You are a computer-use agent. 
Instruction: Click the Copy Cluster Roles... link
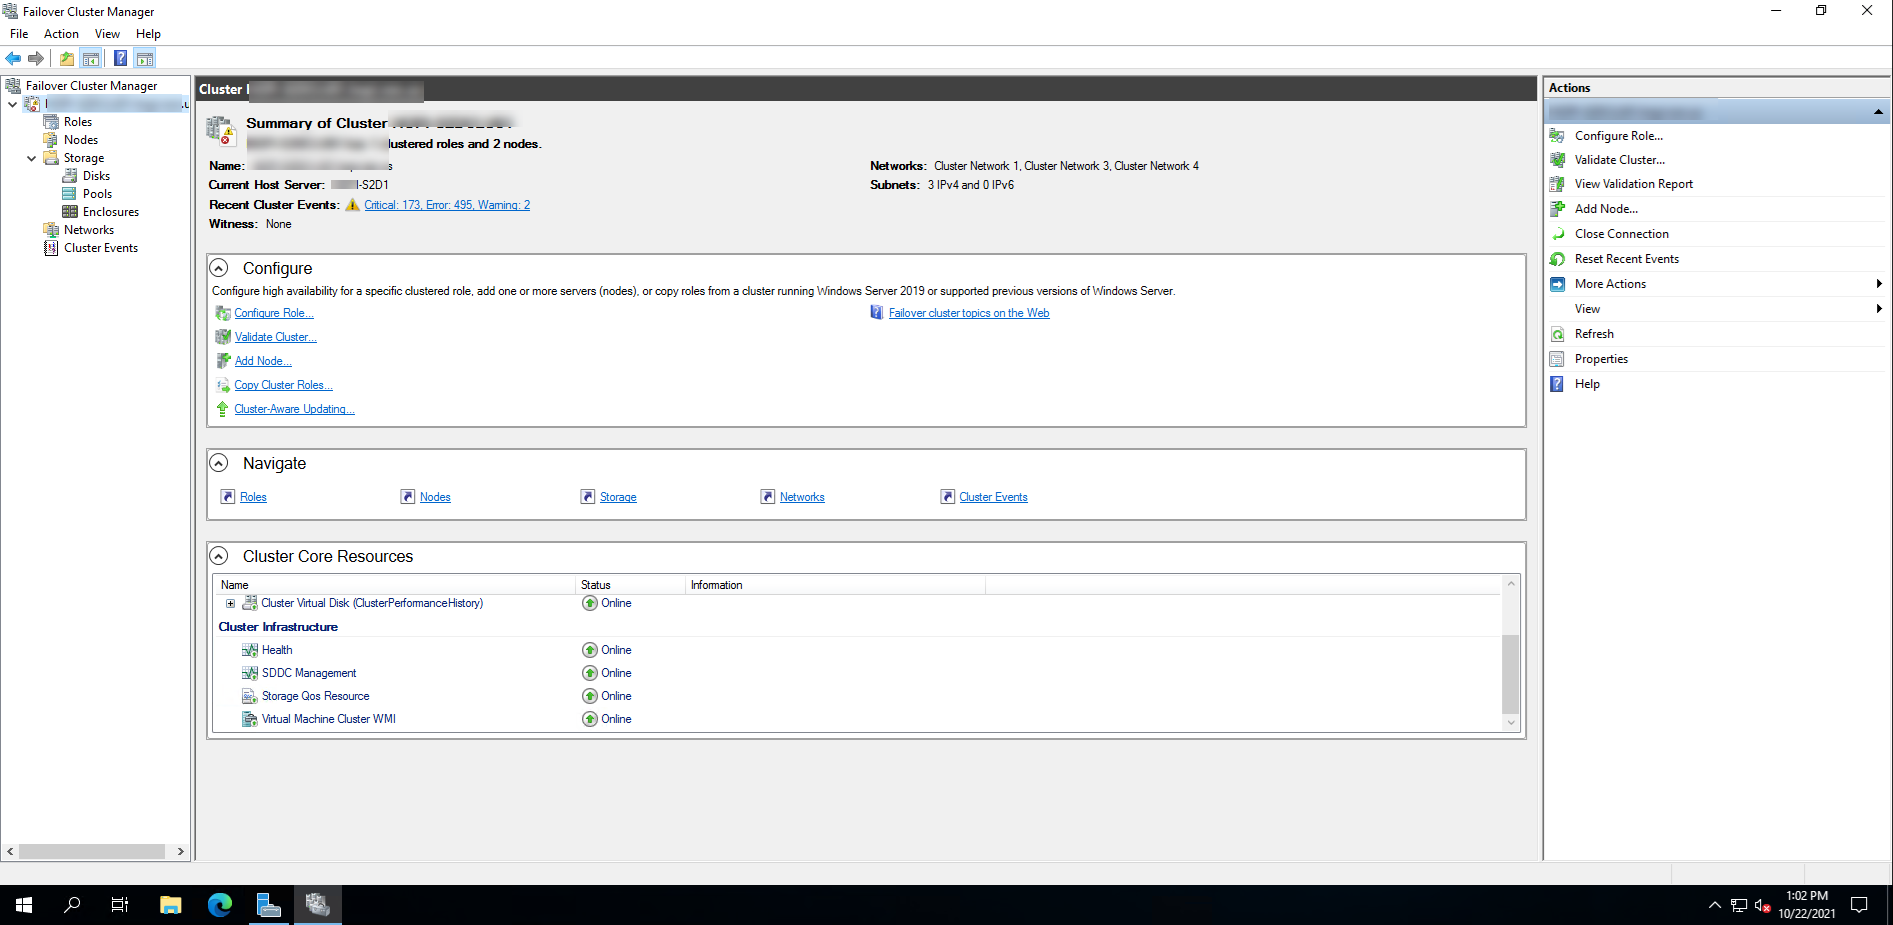tap(283, 385)
